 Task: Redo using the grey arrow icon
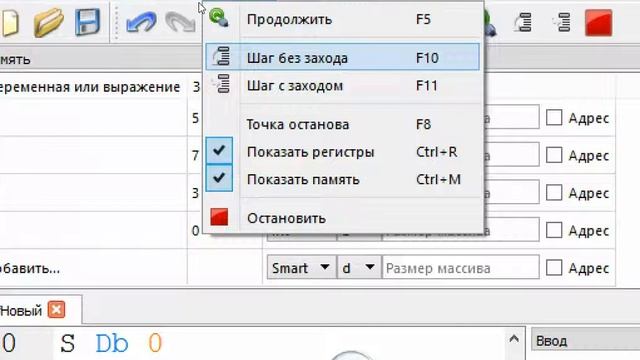181,22
